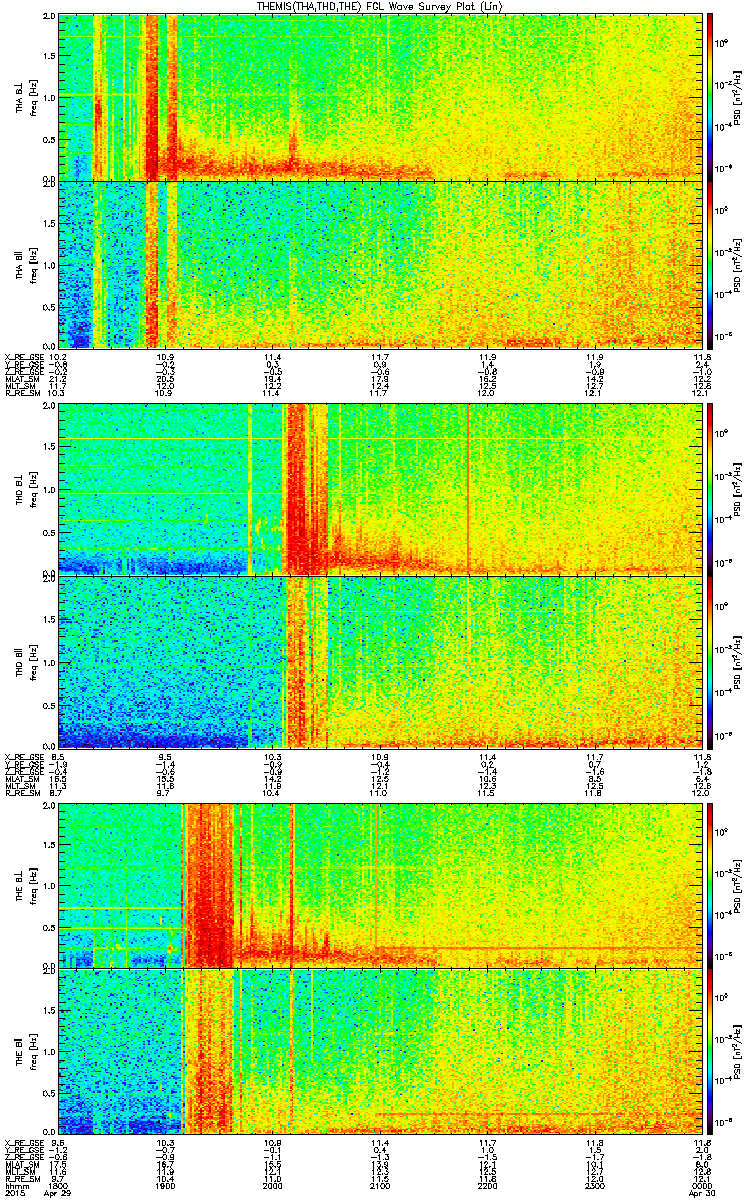Click the THEMIS FGL Wave Survey Plot title
Screen dimensions: 750x1200
381,7
